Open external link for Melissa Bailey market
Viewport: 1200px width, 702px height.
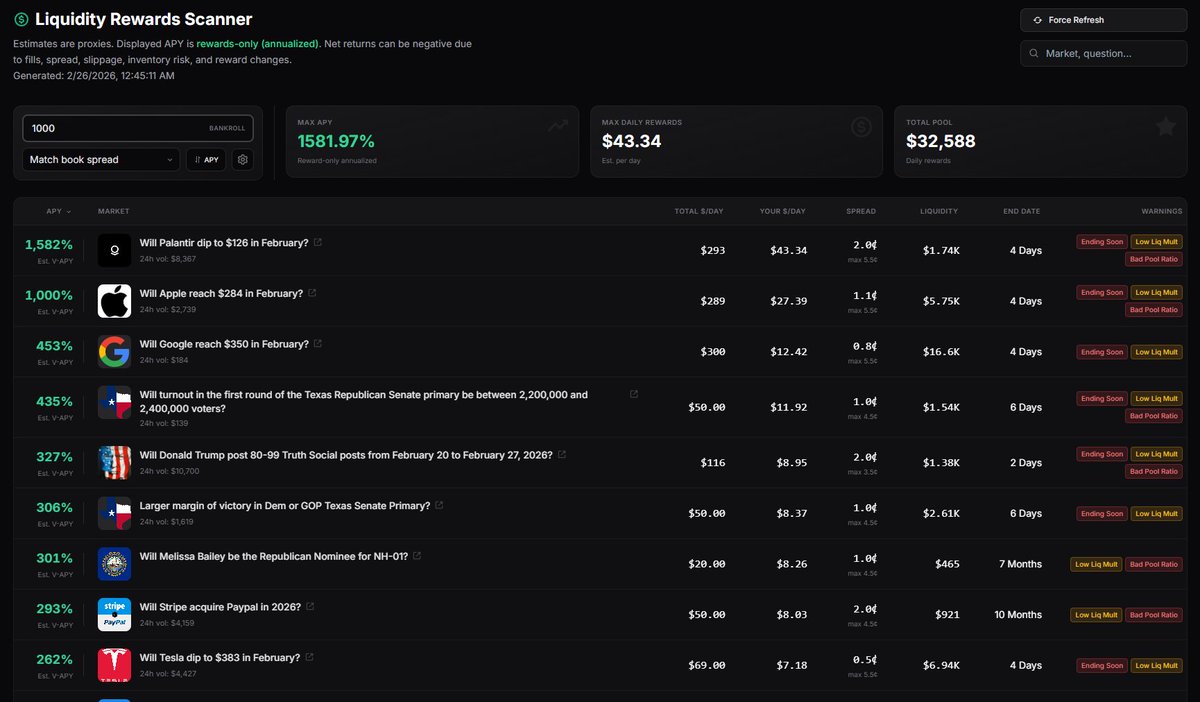coord(417,555)
